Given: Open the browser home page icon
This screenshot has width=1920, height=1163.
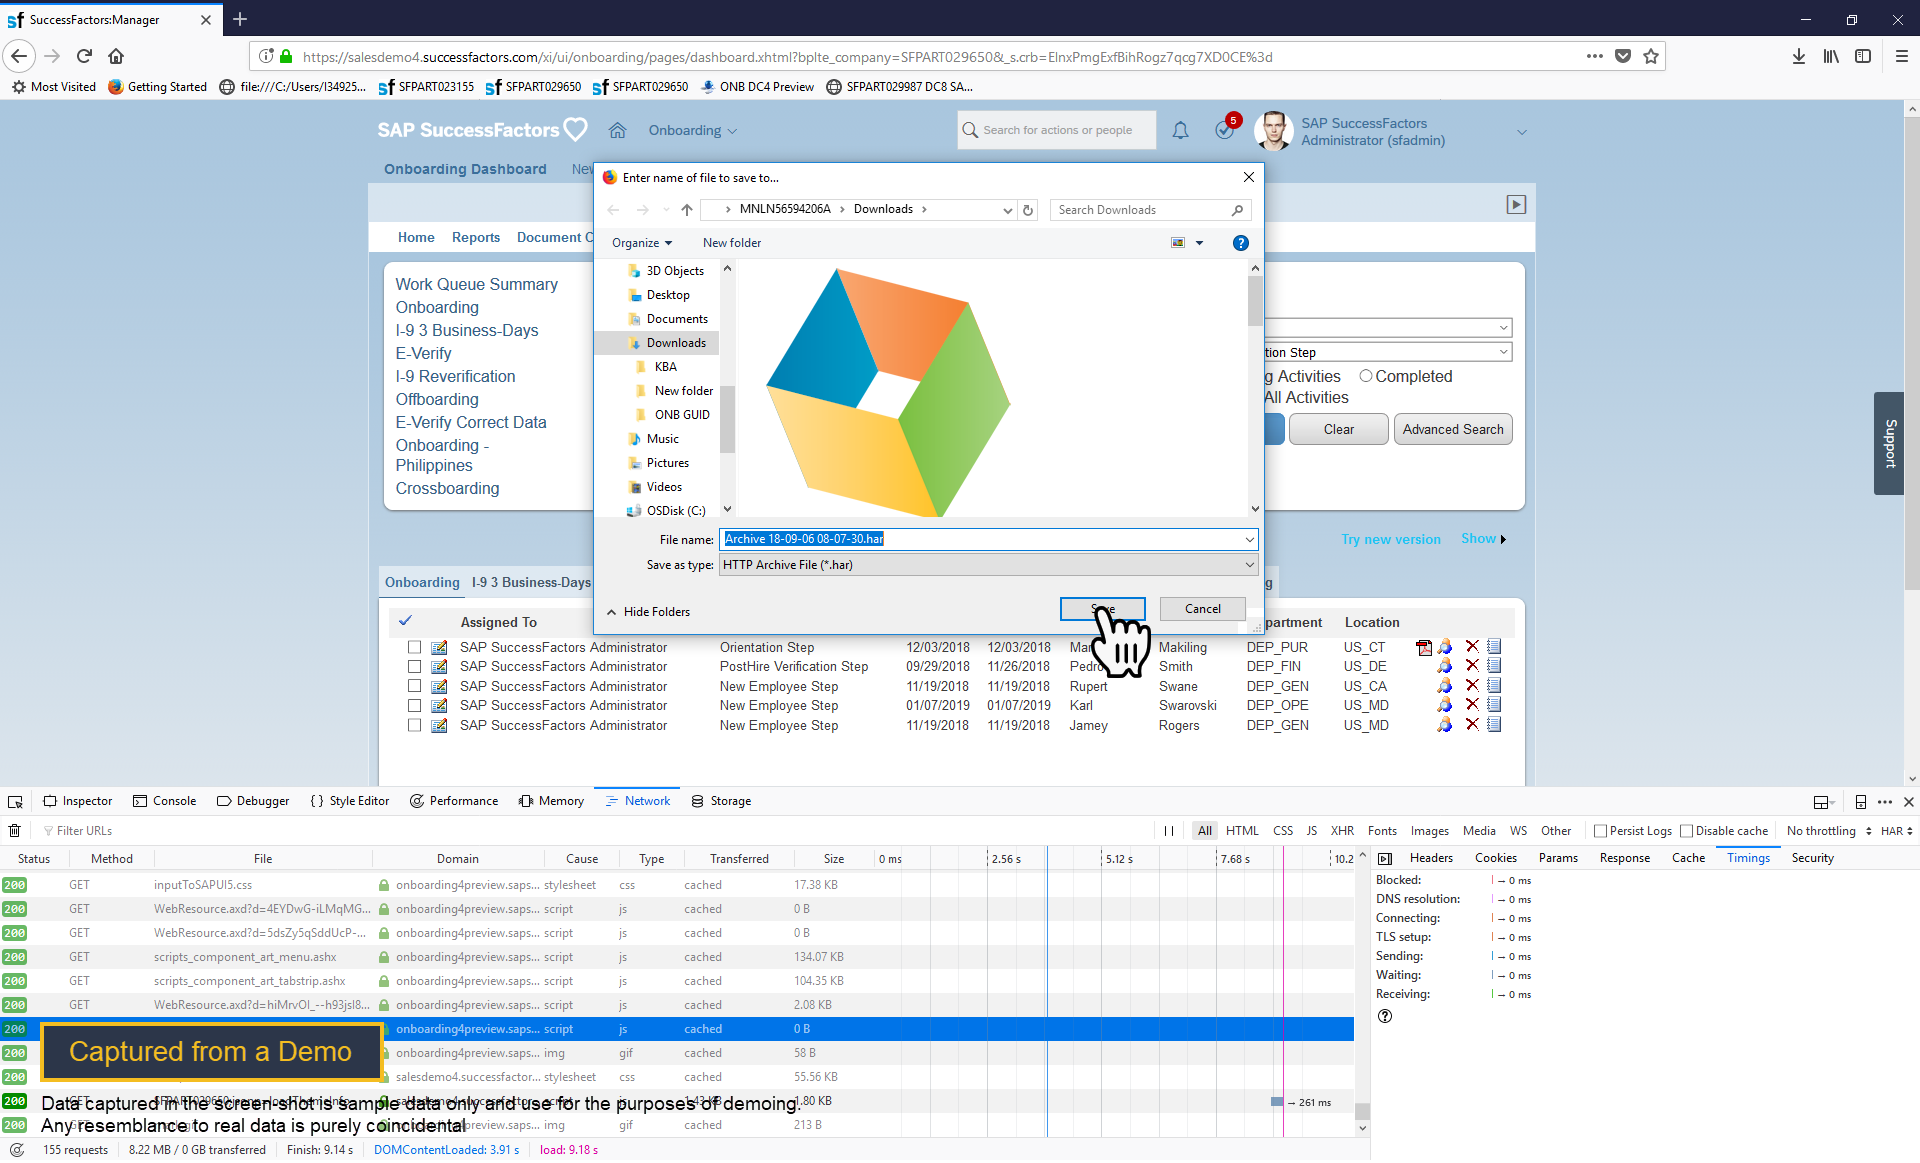Looking at the screenshot, I should pos(116,56).
